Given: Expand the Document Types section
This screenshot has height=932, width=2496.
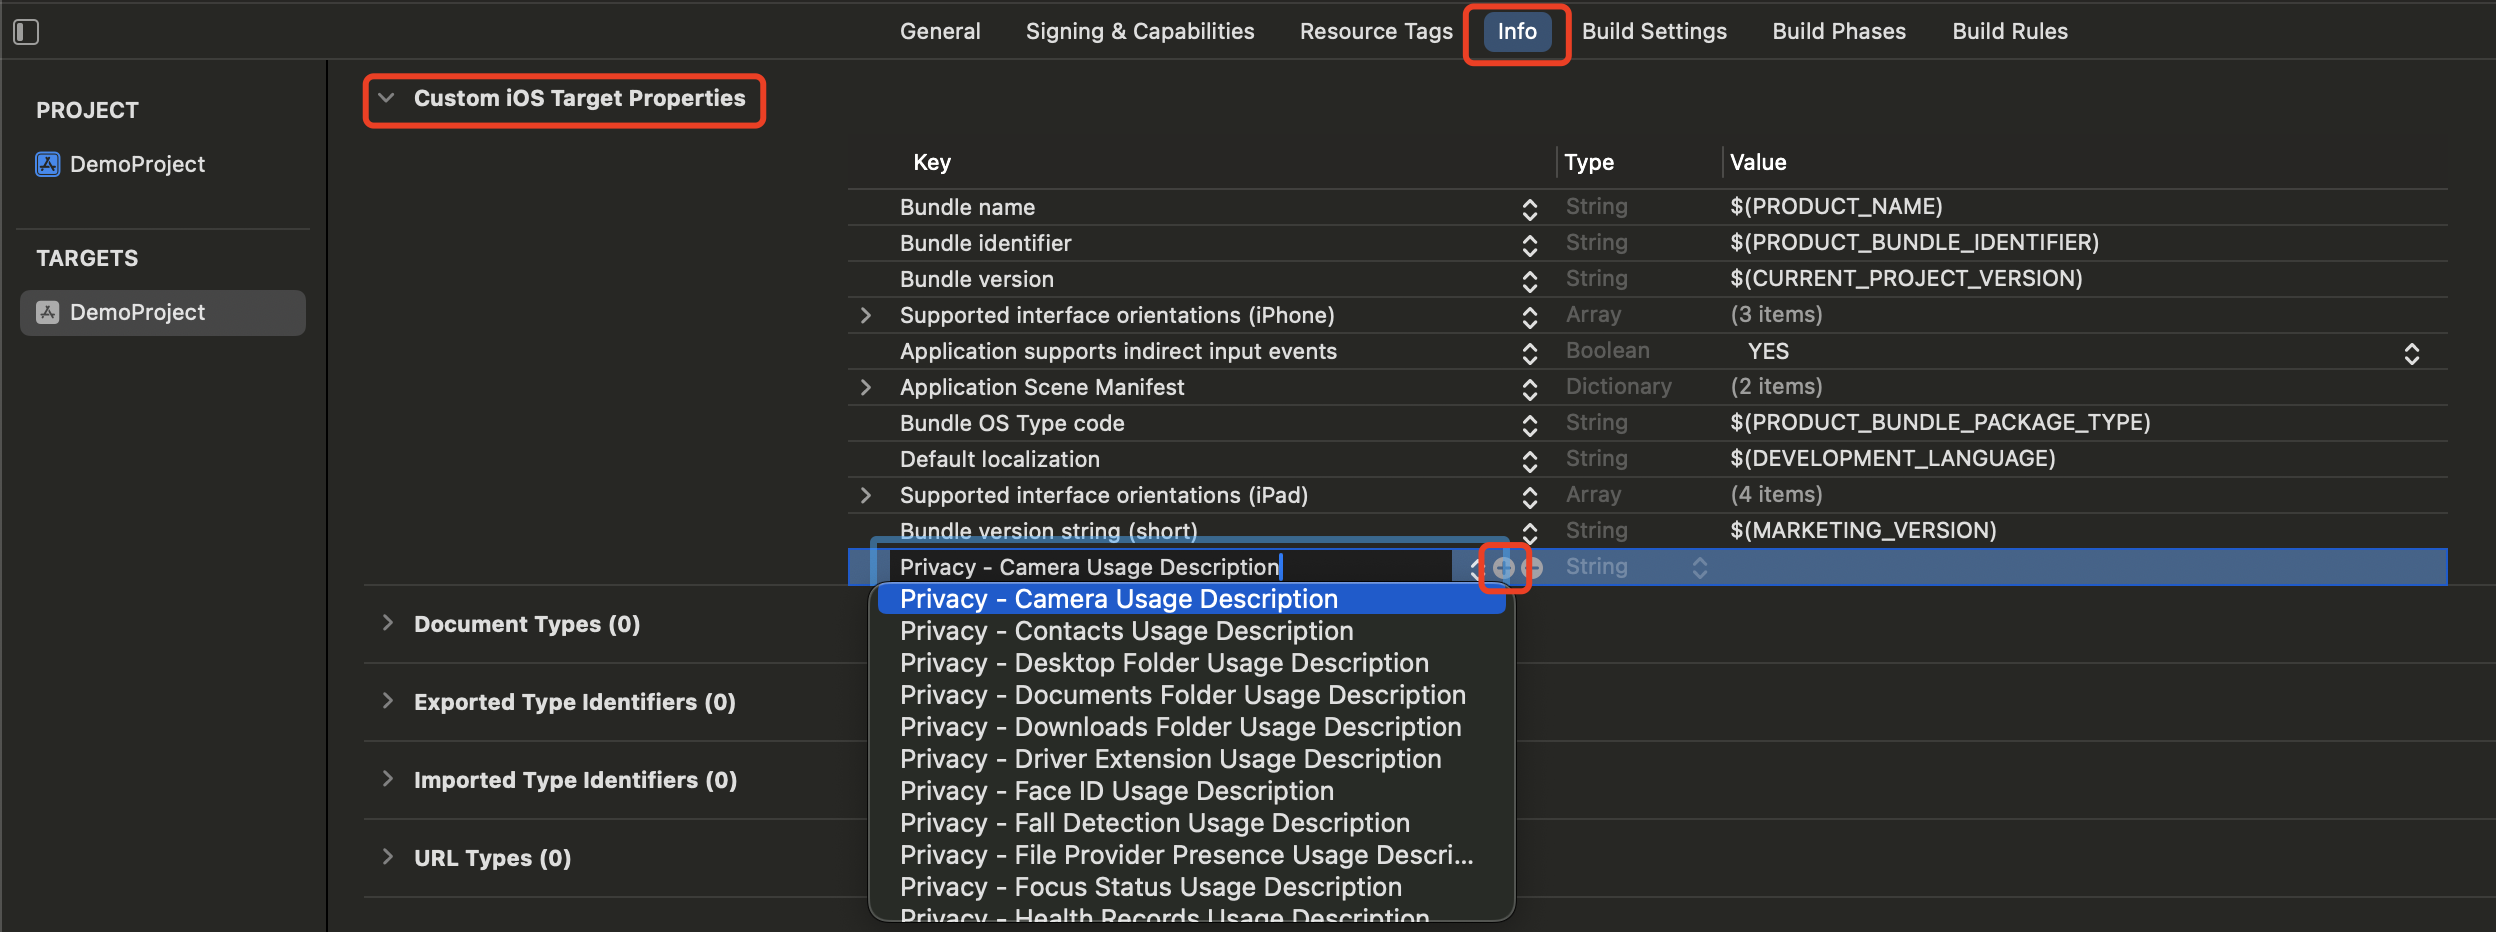Looking at the screenshot, I should pyautogui.click(x=388, y=623).
